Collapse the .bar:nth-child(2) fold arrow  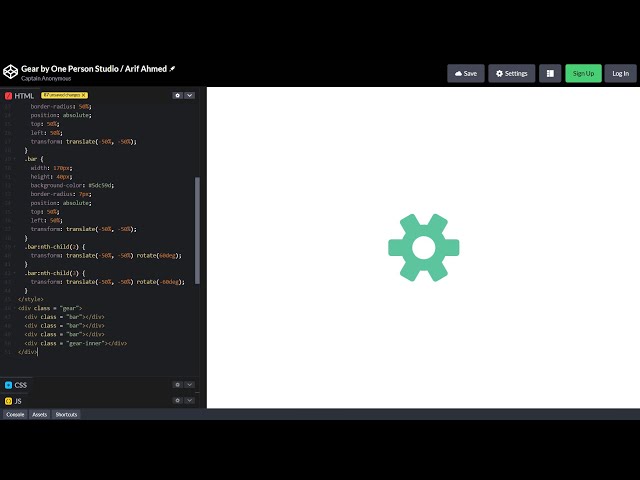[15, 247]
